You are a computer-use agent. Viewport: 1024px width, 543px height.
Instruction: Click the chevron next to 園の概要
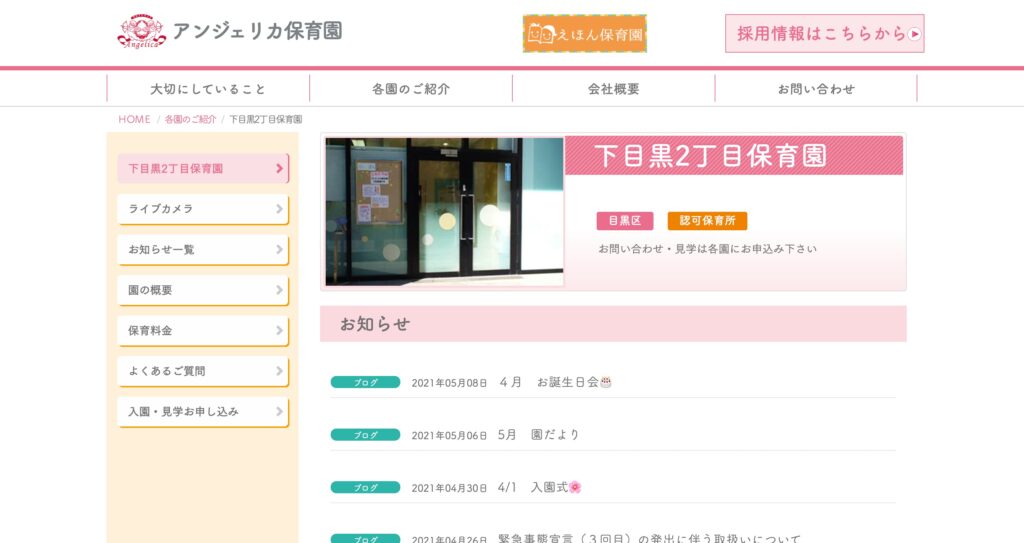click(x=280, y=290)
